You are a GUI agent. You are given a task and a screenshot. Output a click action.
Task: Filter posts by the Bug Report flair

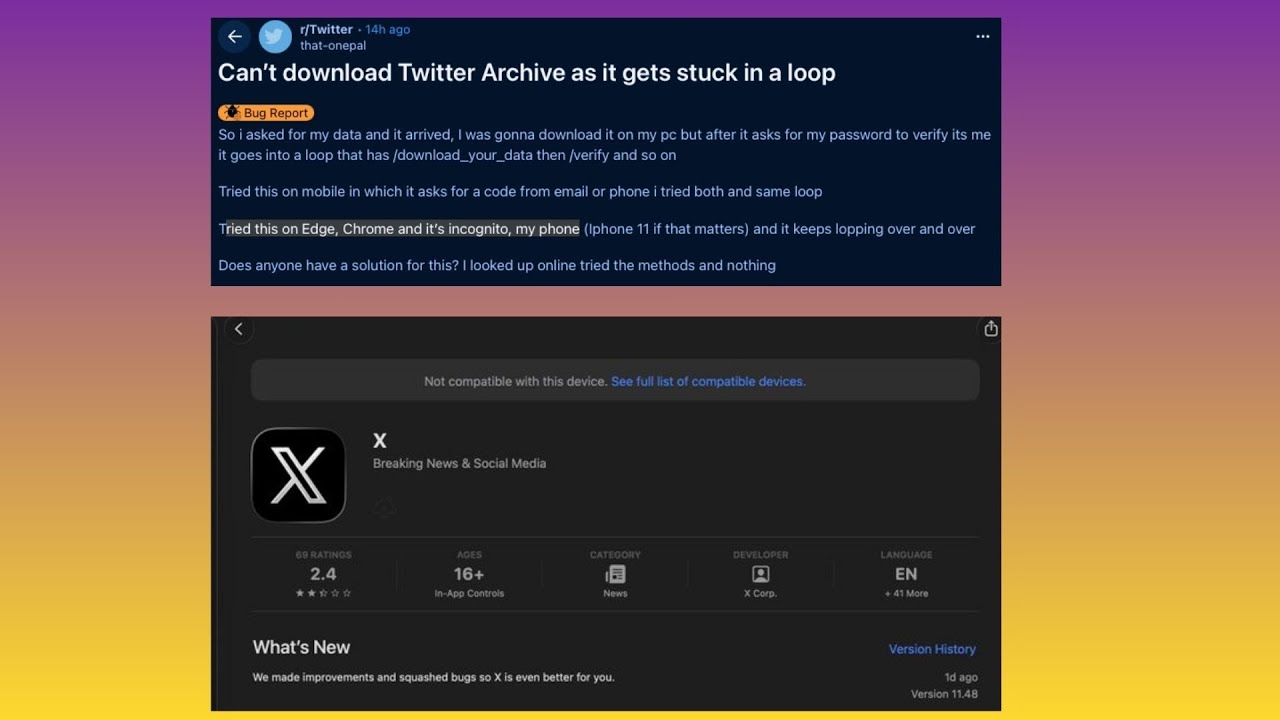tap(266, 113)
